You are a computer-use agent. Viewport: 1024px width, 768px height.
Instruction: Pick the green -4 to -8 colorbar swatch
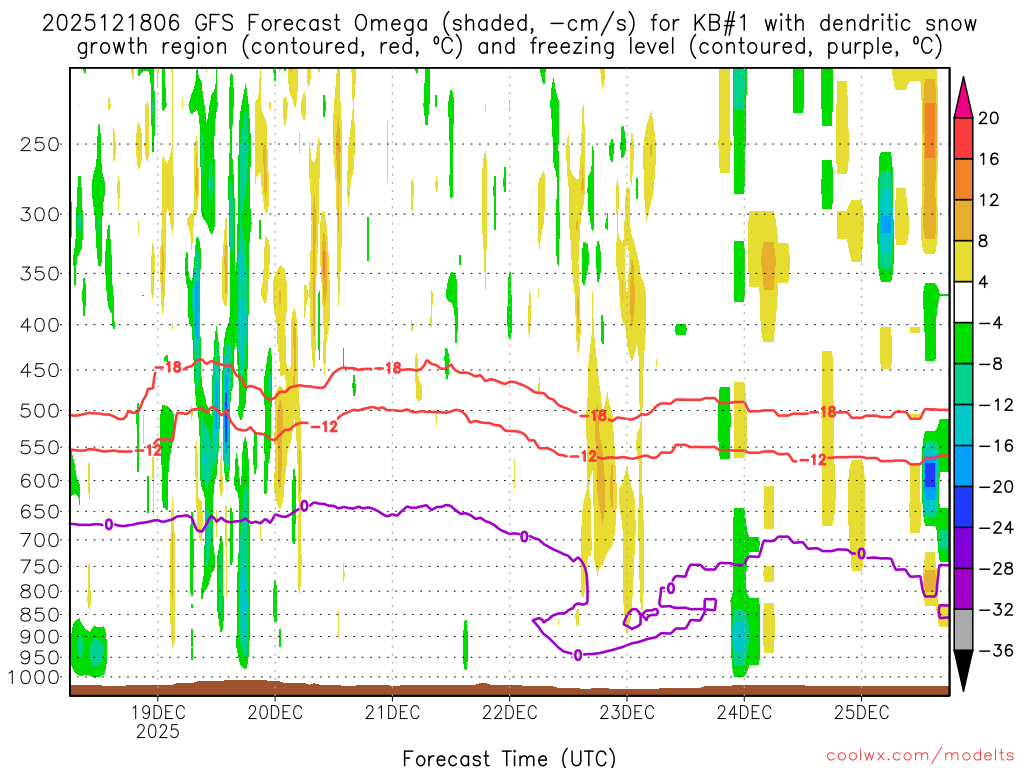(x=963, y=344)
